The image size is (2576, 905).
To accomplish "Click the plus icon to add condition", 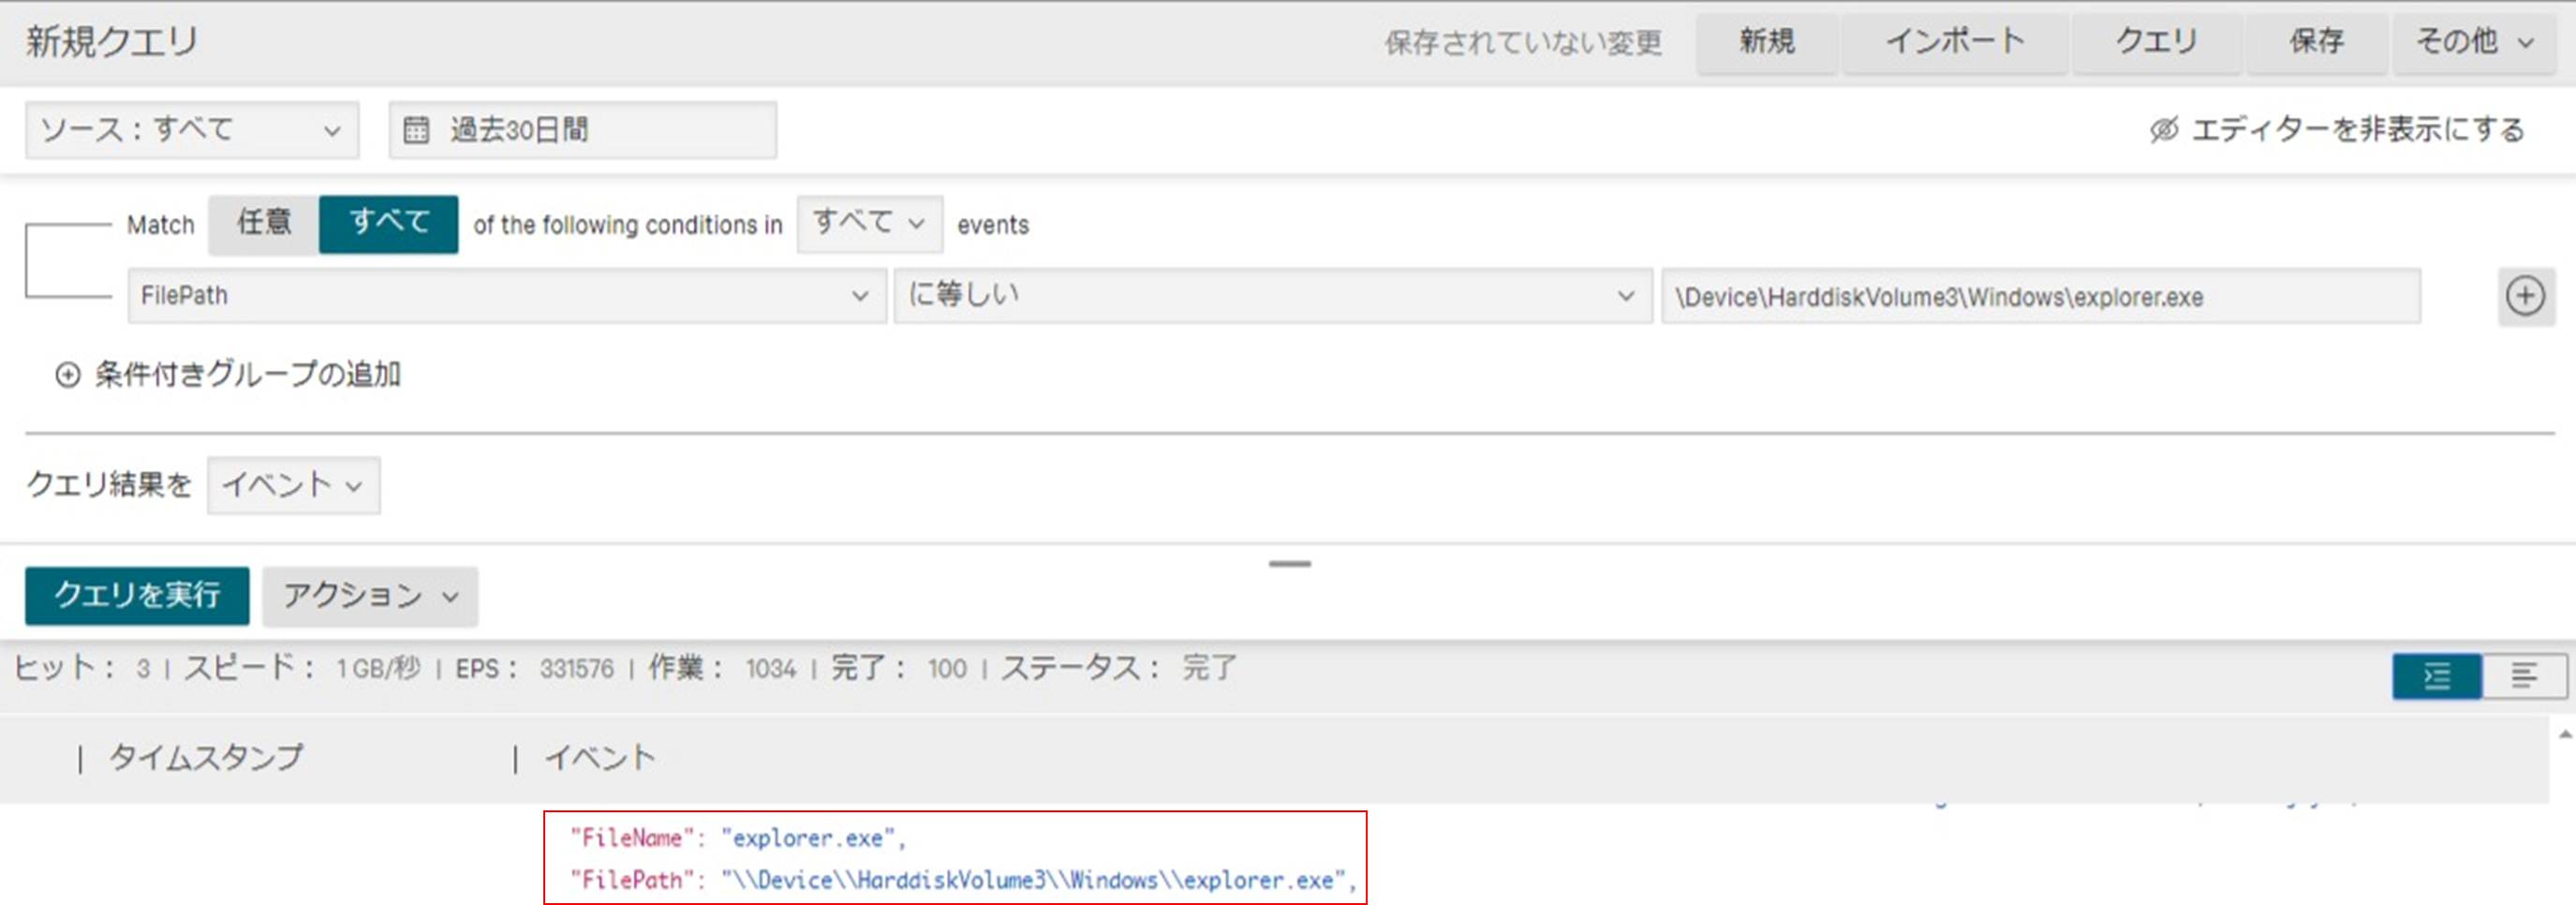I will point(2525,297).
